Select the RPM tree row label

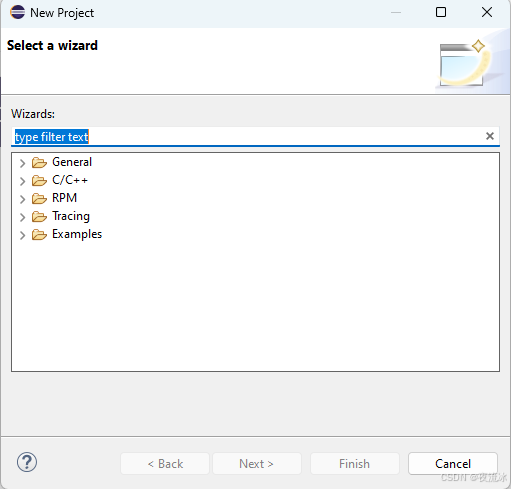point(65,198)
